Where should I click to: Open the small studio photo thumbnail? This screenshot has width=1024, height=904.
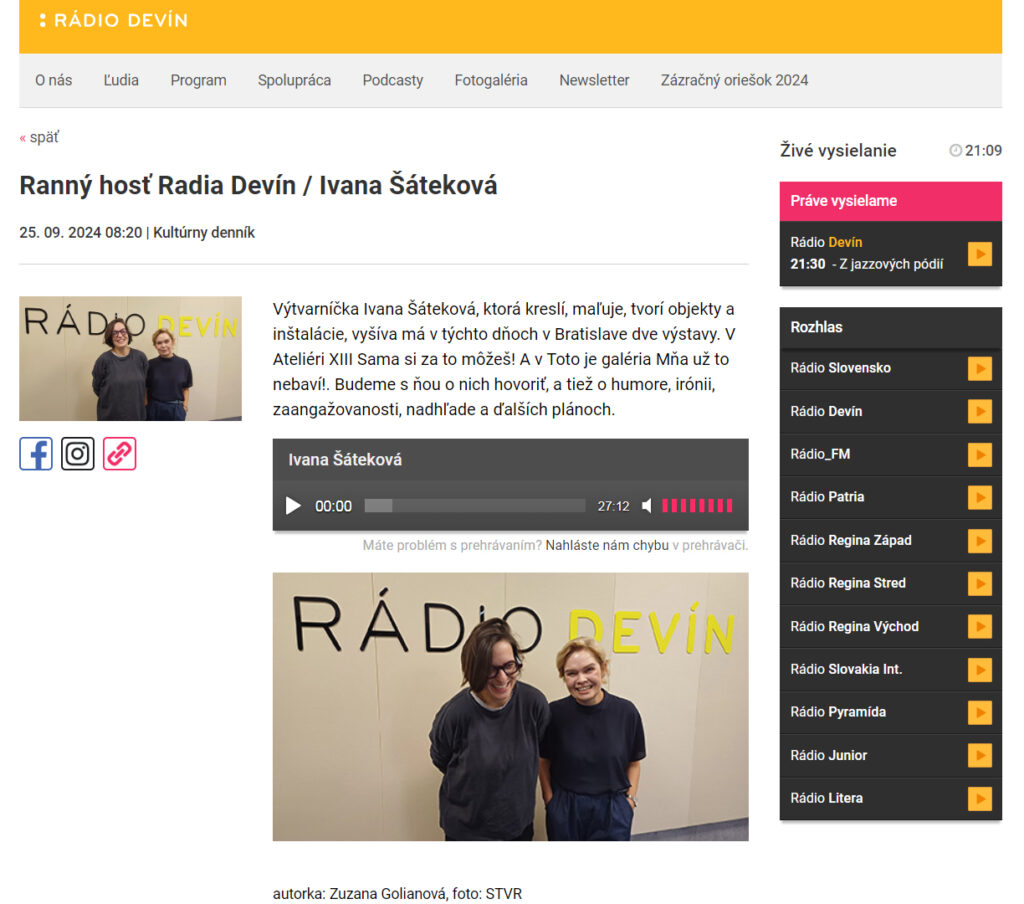130,358
